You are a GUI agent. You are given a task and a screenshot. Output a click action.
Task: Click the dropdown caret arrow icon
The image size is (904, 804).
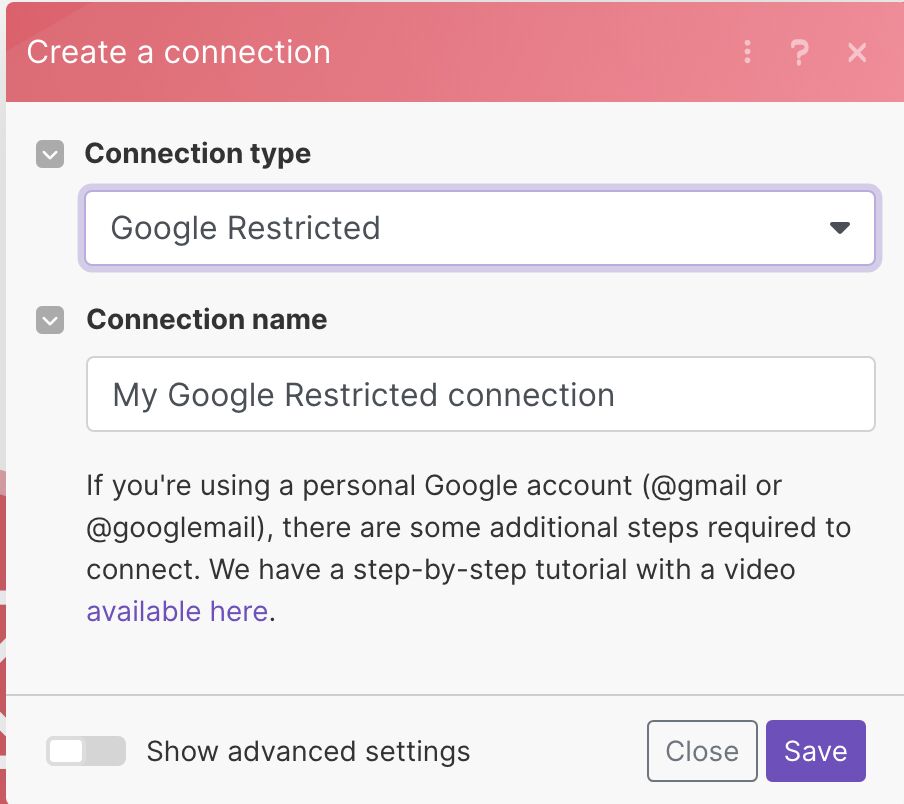[839, 228]
